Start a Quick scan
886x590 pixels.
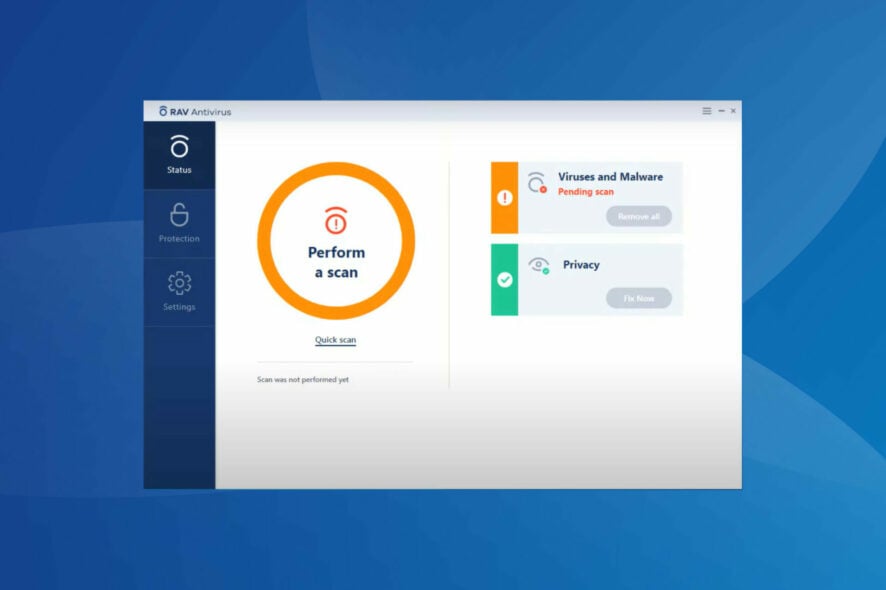tap(335, 340)
